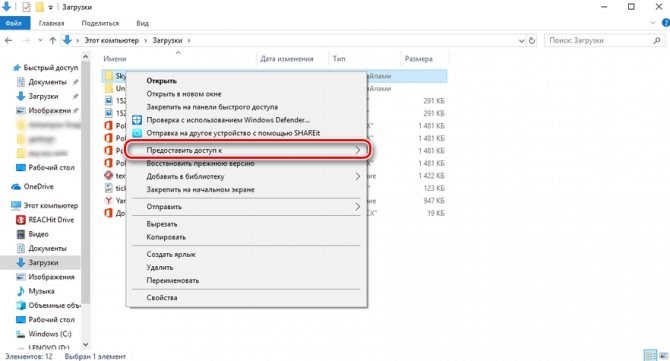Image resolution: width=670 pixels, height=361 pixels.
Task: Open Рабочий стол under Этот компьютер
Action: (51, 320)
